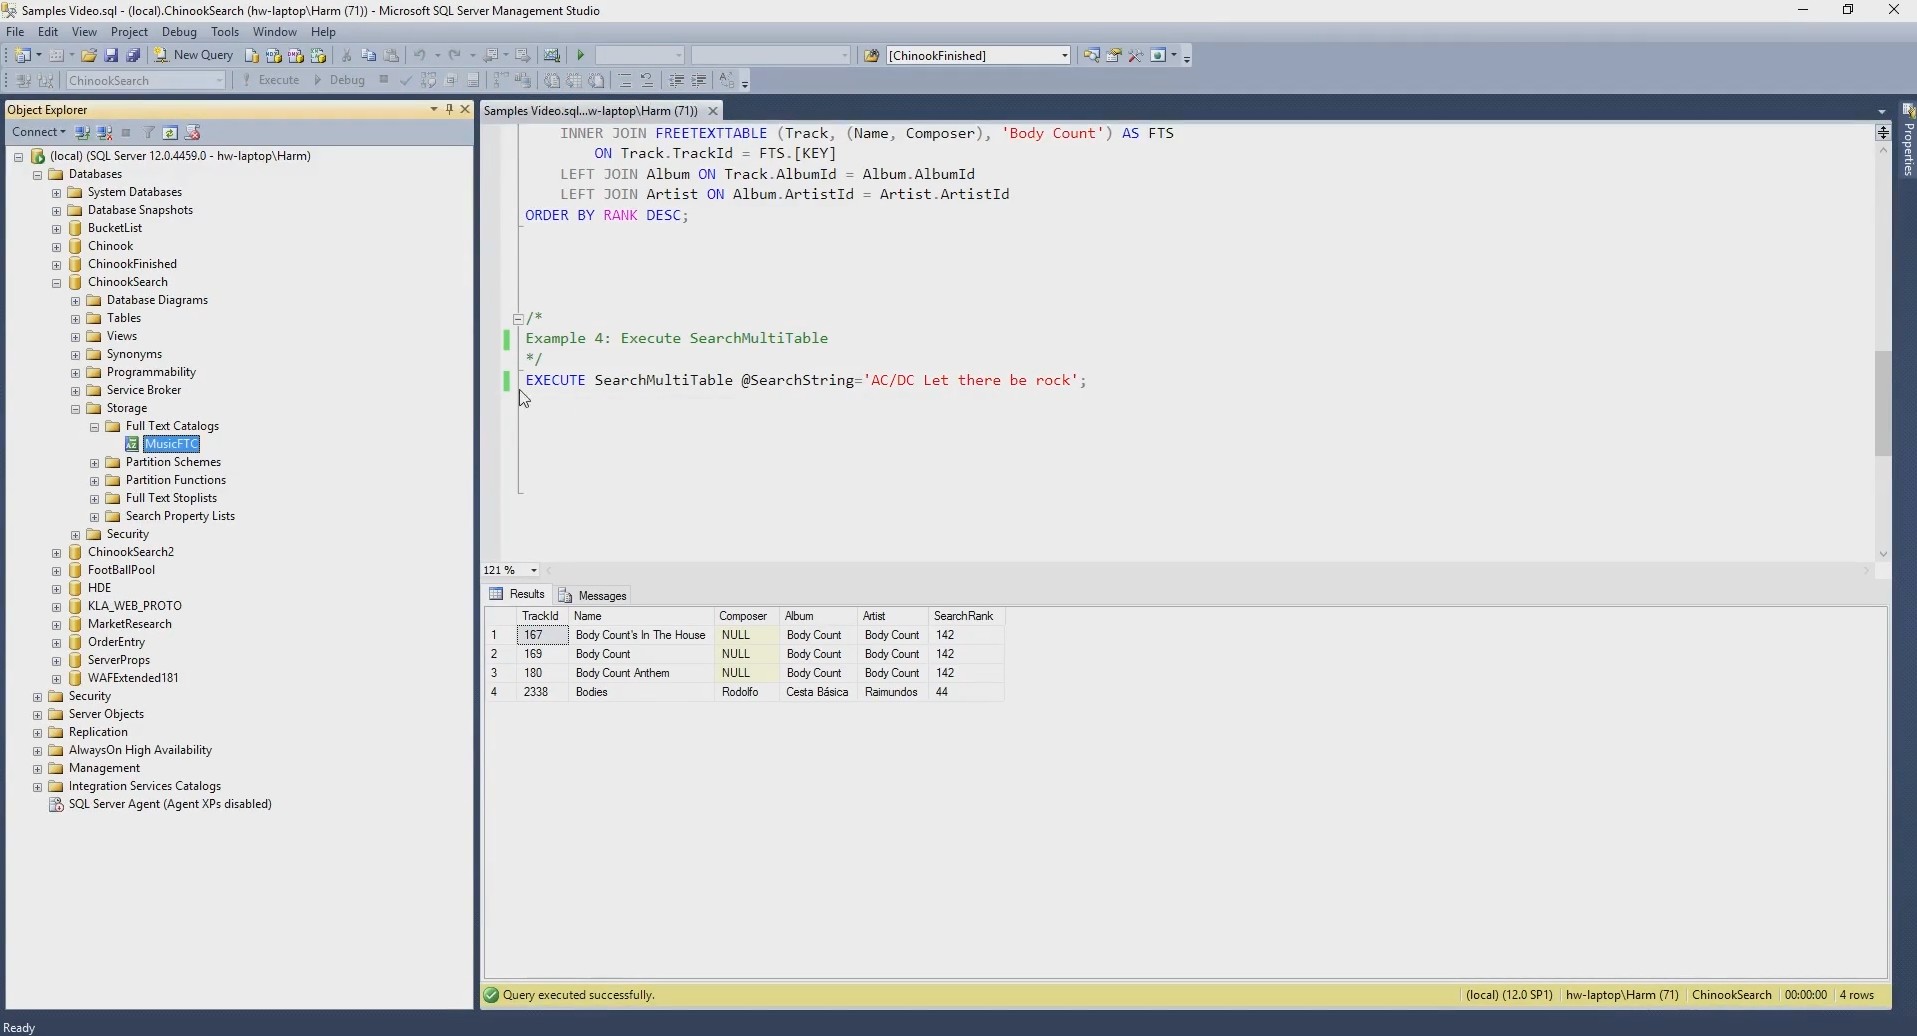The image size is (1917, 1036).
Task: Collapse the Example 4 comment block
Action: coord(518,319)
